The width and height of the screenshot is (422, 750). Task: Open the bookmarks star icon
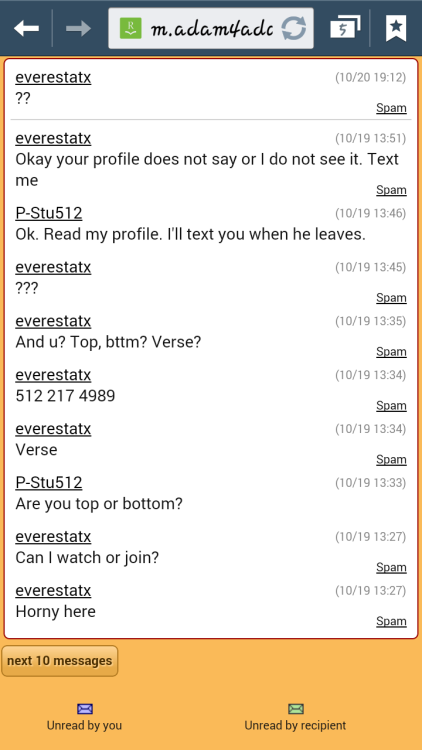396,28
